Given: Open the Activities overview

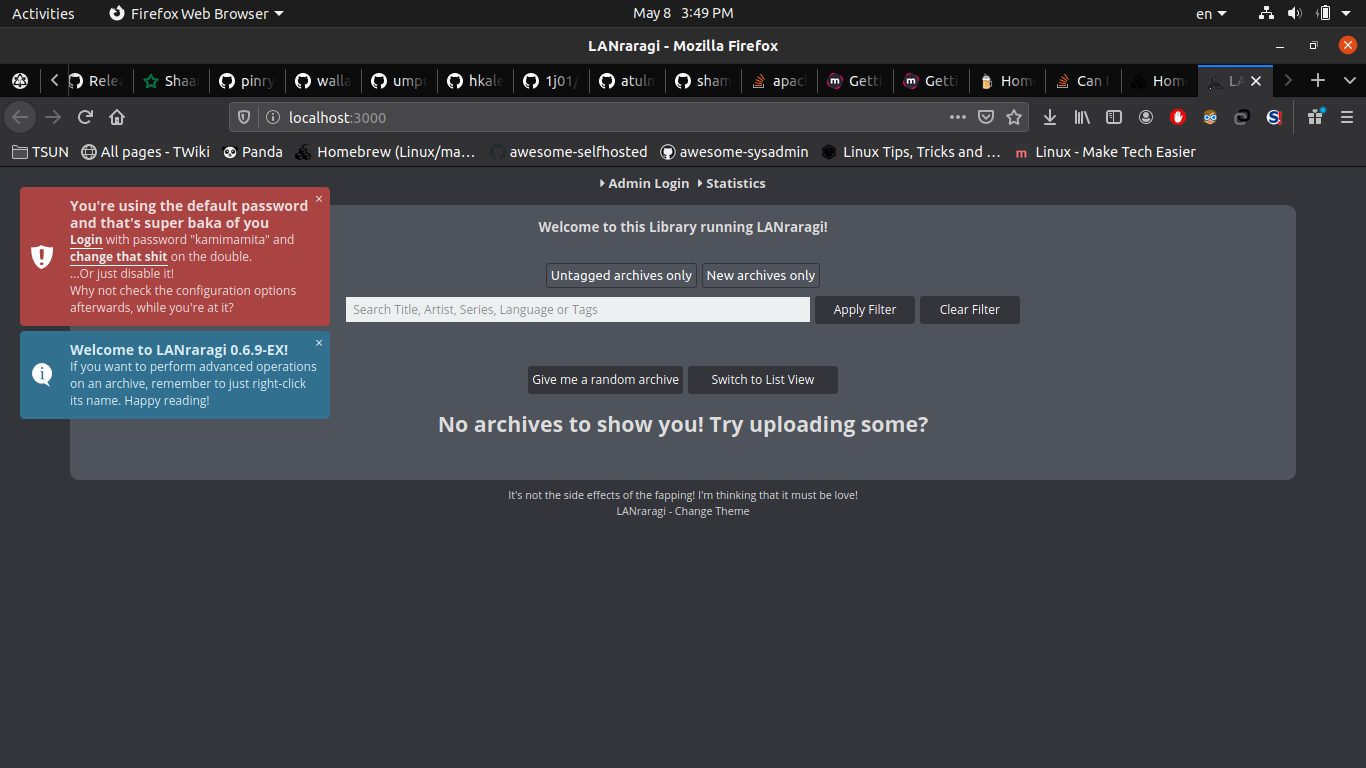Looking at the screenshot, I should (42, 13).
